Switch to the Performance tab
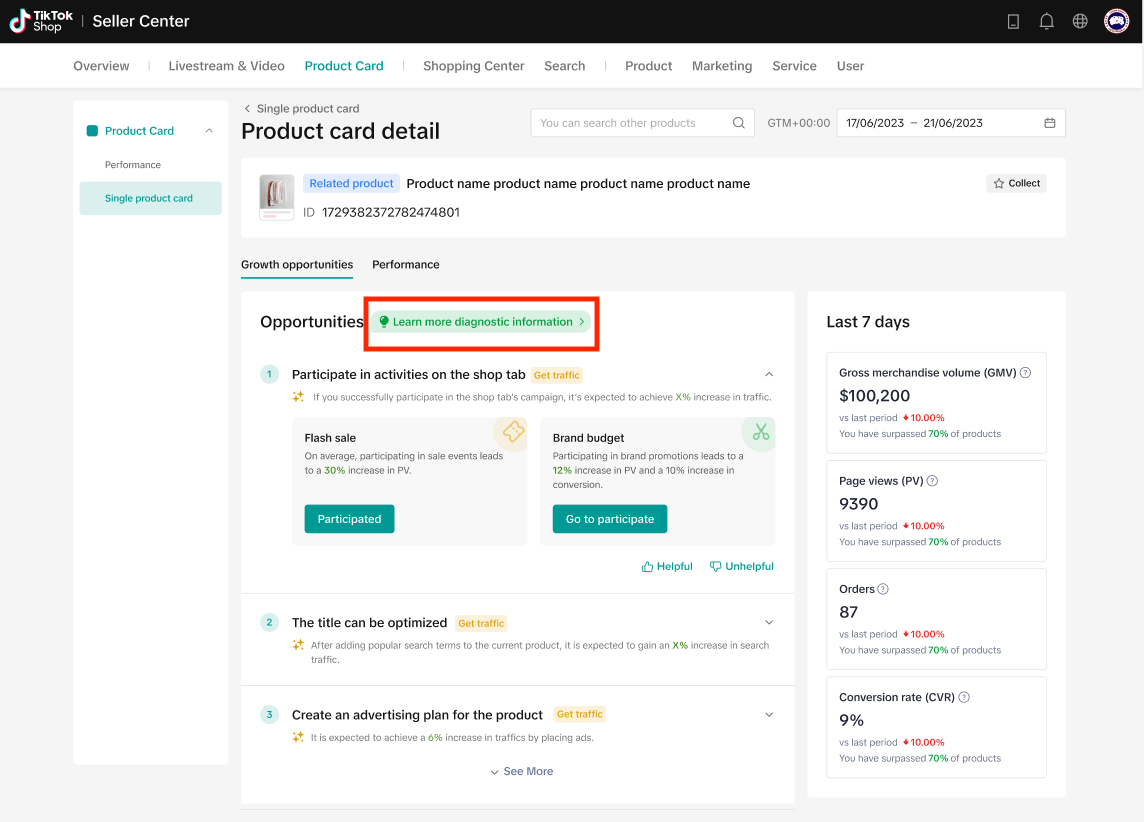The image size is (1144, 822). click(x=405, y=265)
